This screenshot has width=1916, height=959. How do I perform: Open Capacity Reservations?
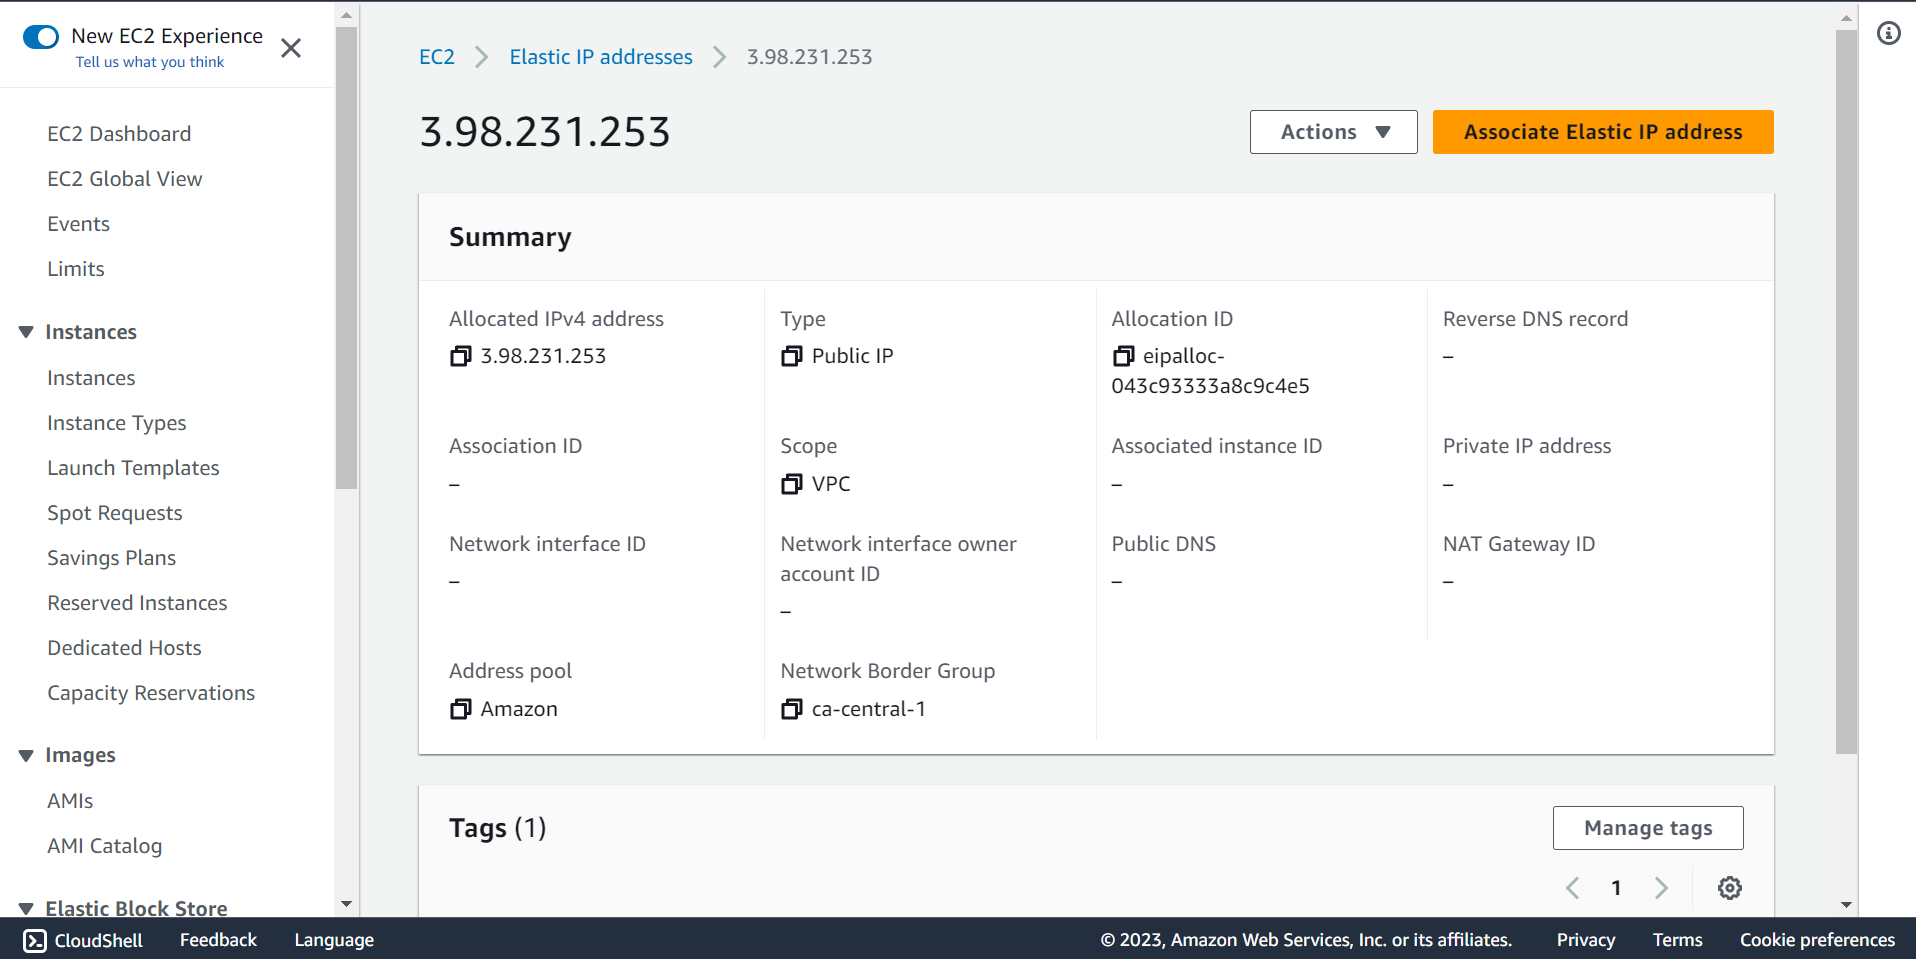point(151,693)
